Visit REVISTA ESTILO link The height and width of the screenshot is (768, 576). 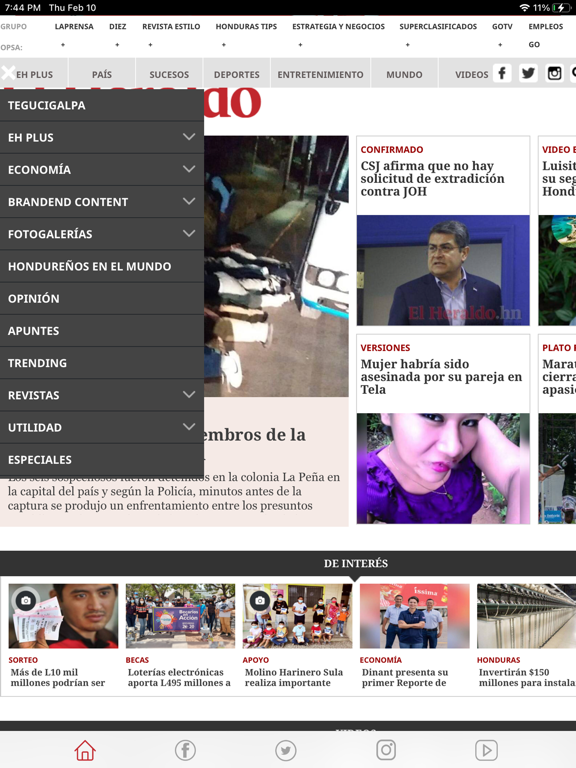pyautogui.click(x=171, y=26)
